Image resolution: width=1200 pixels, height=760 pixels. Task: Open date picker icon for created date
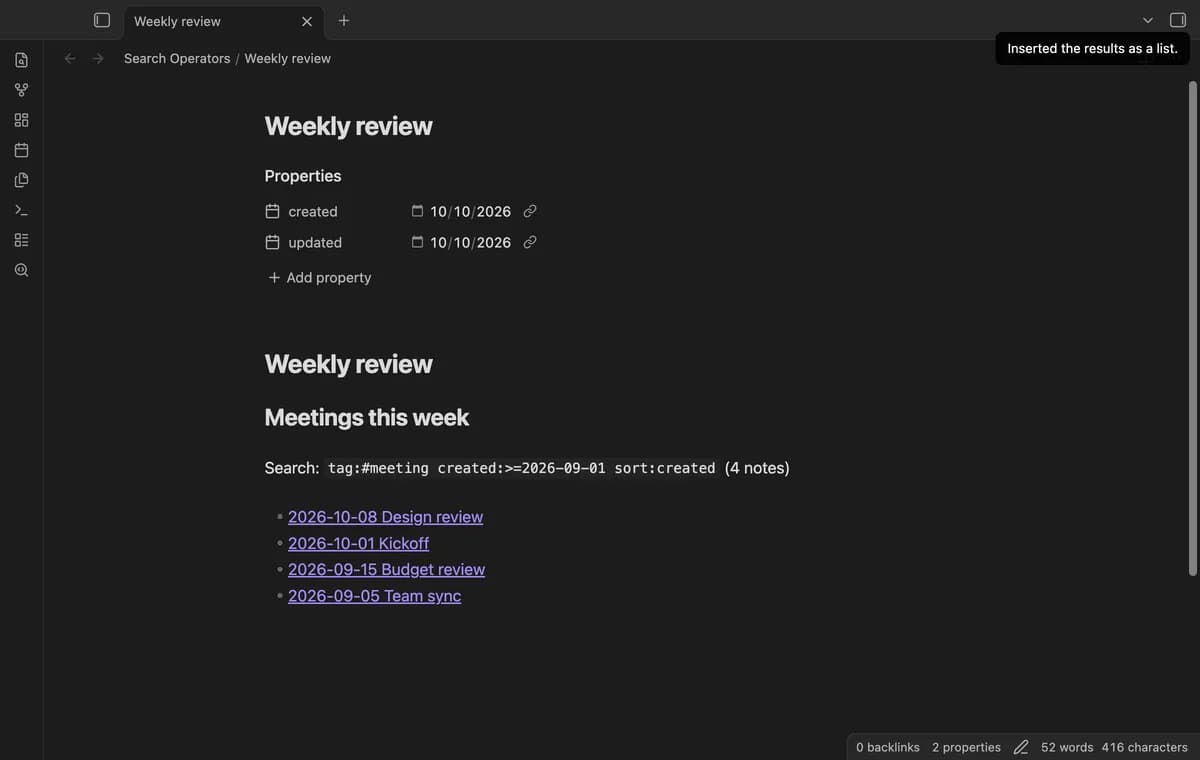418,211
